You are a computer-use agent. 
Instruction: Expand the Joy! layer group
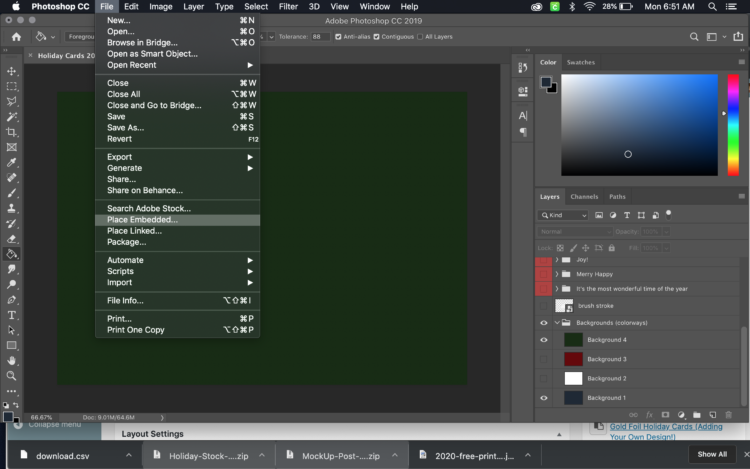pyautogui.click(x=557, y=260)
